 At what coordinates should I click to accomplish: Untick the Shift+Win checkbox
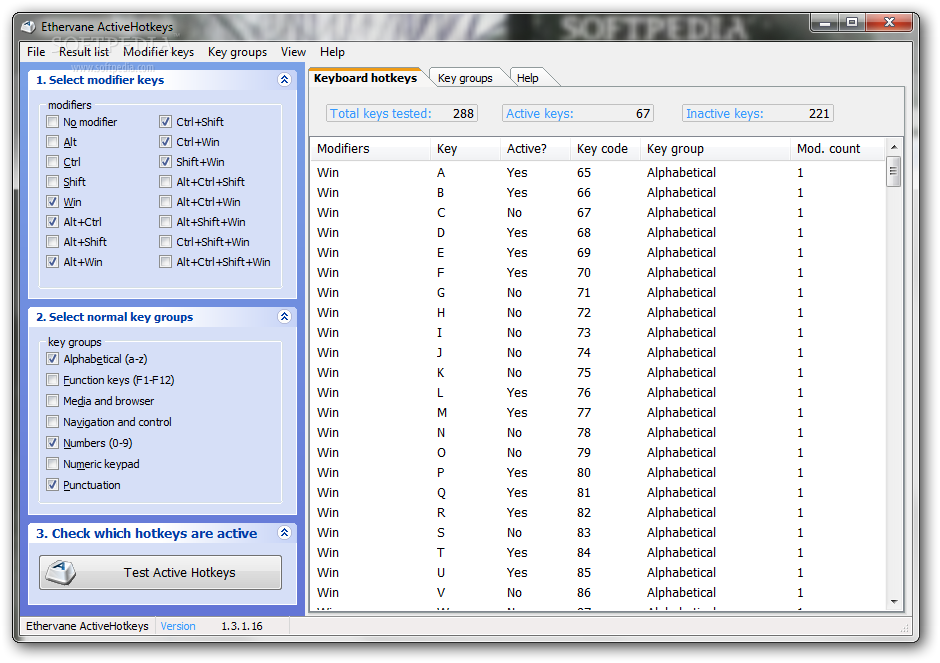pos(165,162)
